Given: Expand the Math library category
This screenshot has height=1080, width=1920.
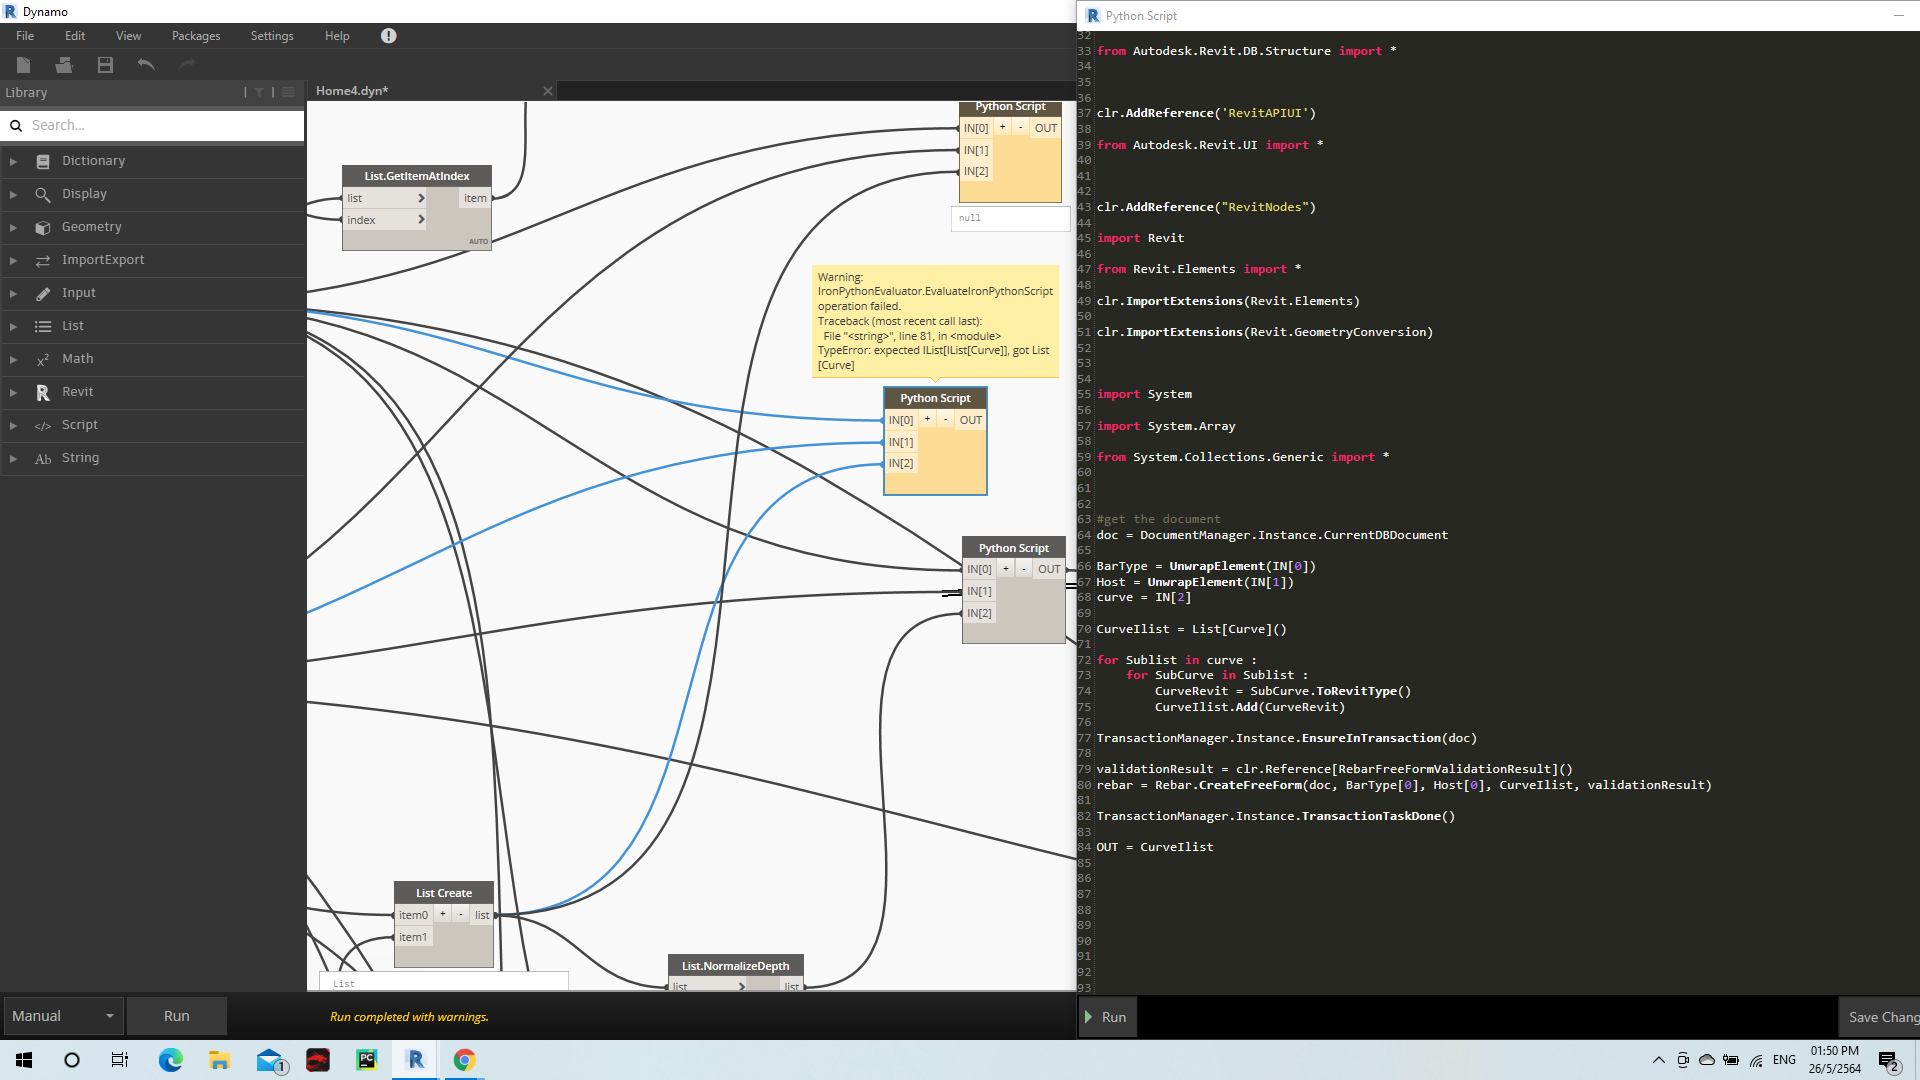Looking at the screenshot, I should [13, 359].
